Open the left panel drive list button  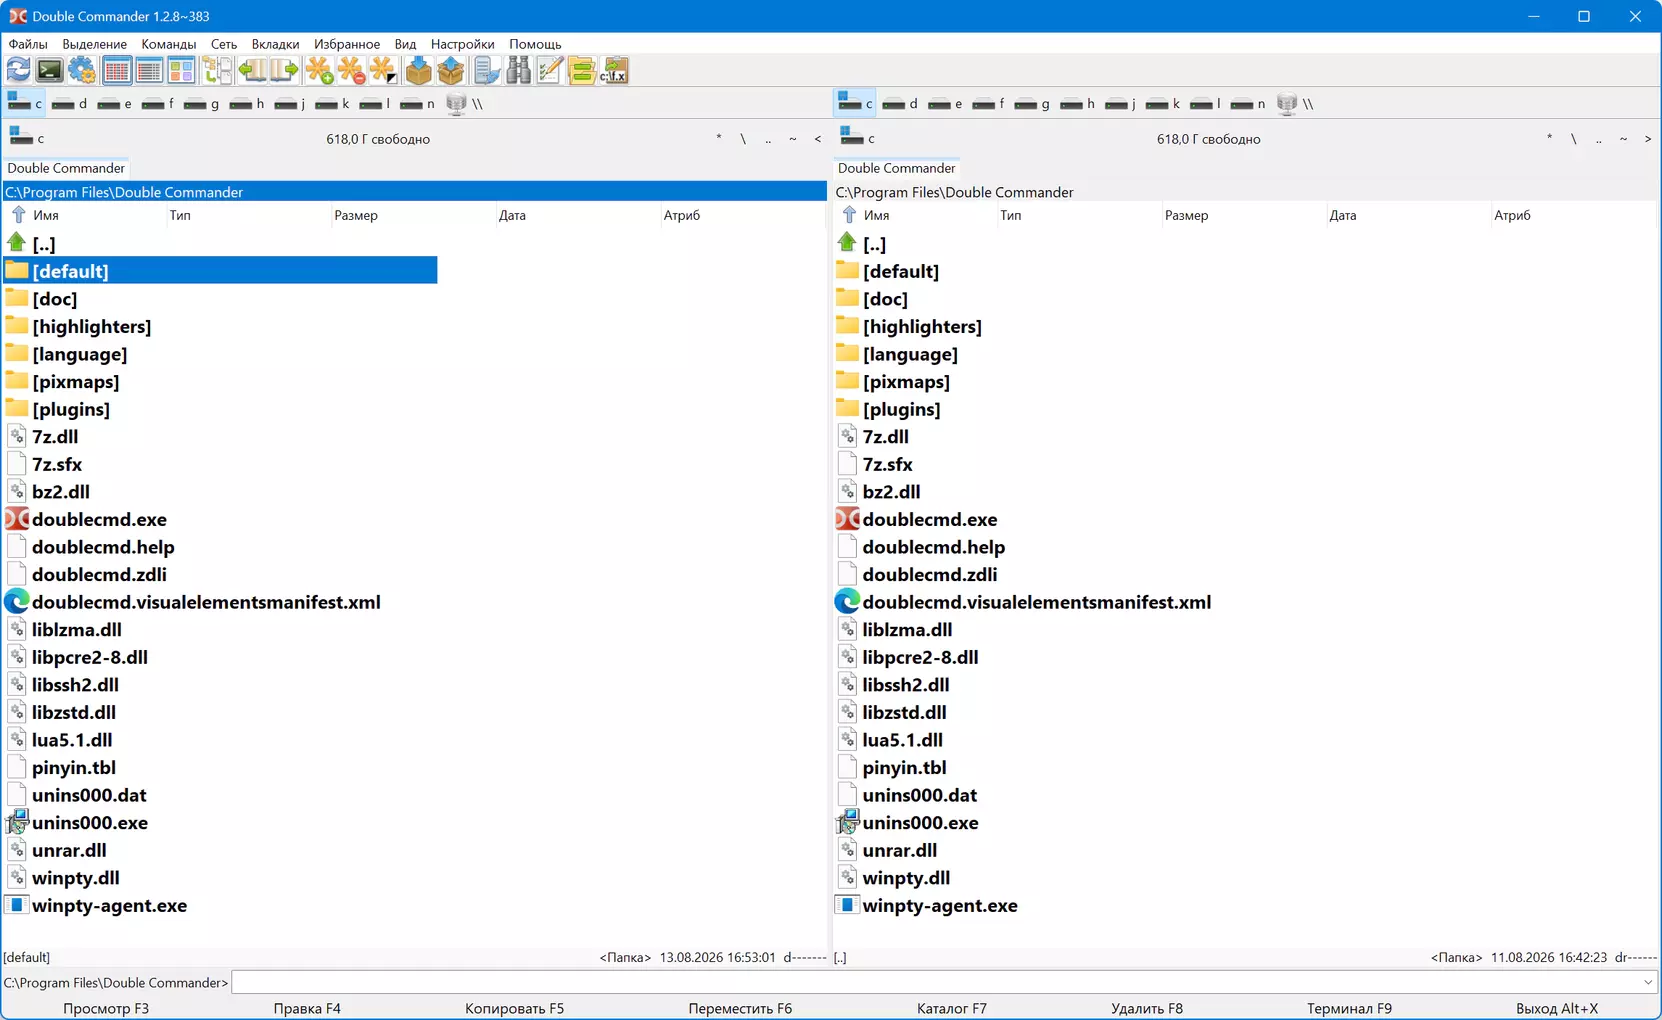tap(27, 138)
